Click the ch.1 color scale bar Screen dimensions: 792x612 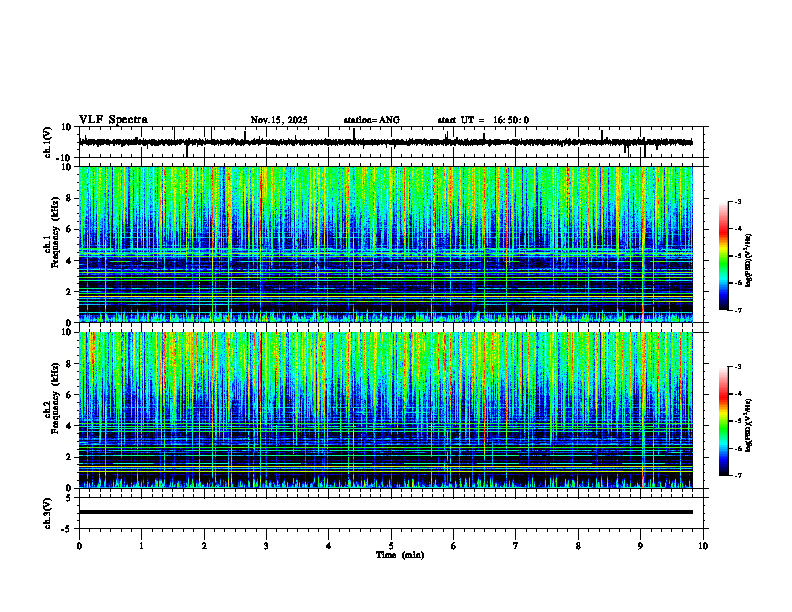(x=723, y=256)
